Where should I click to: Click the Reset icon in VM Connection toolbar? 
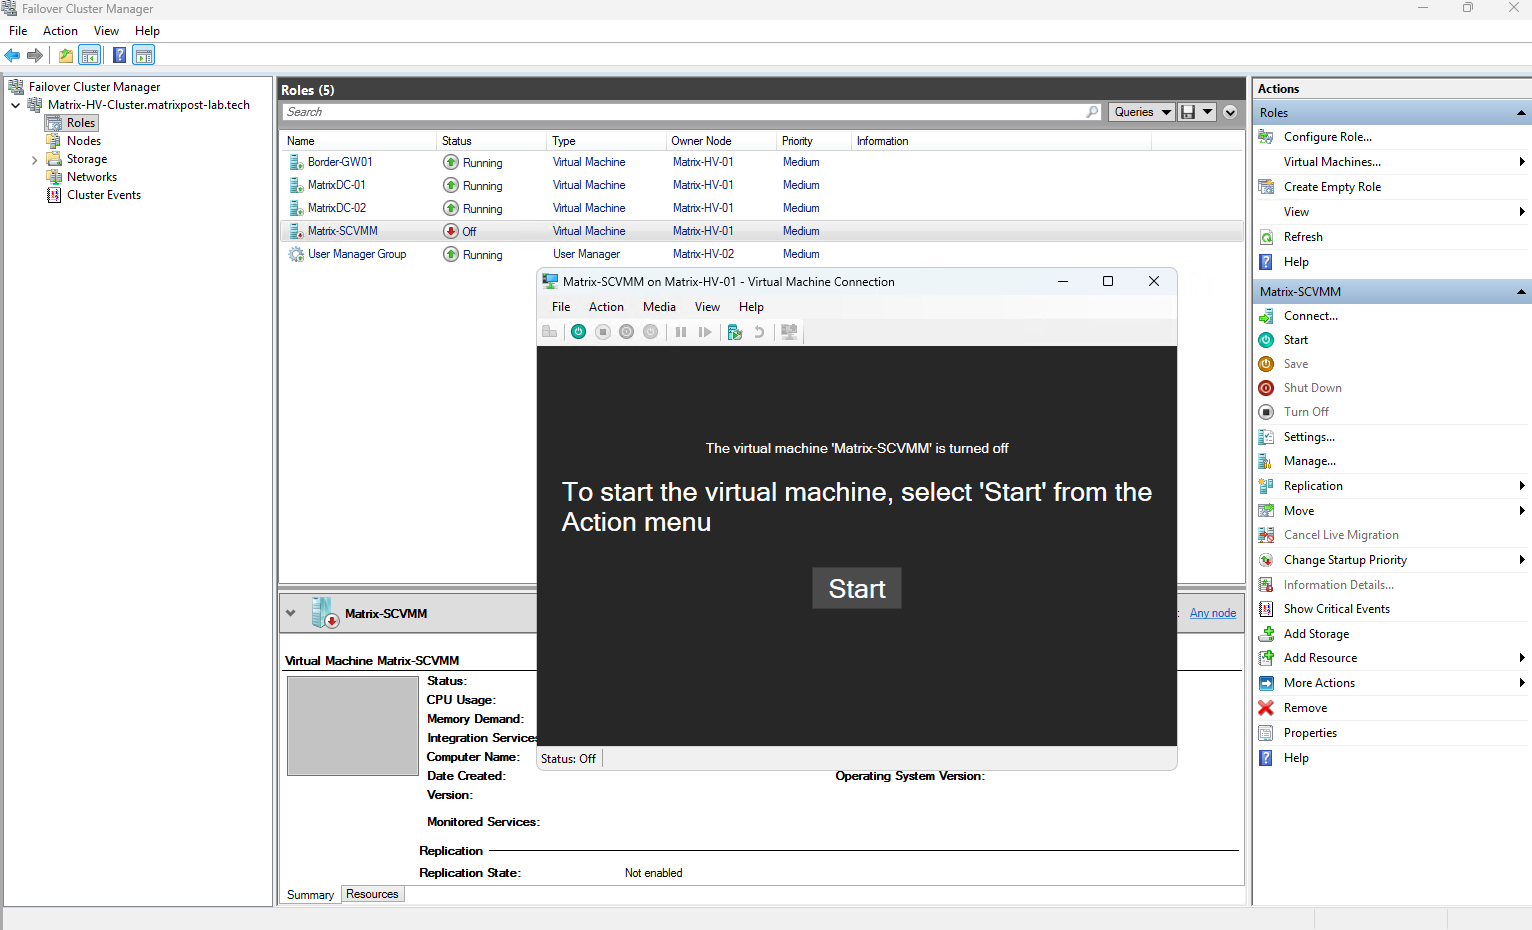705,332
